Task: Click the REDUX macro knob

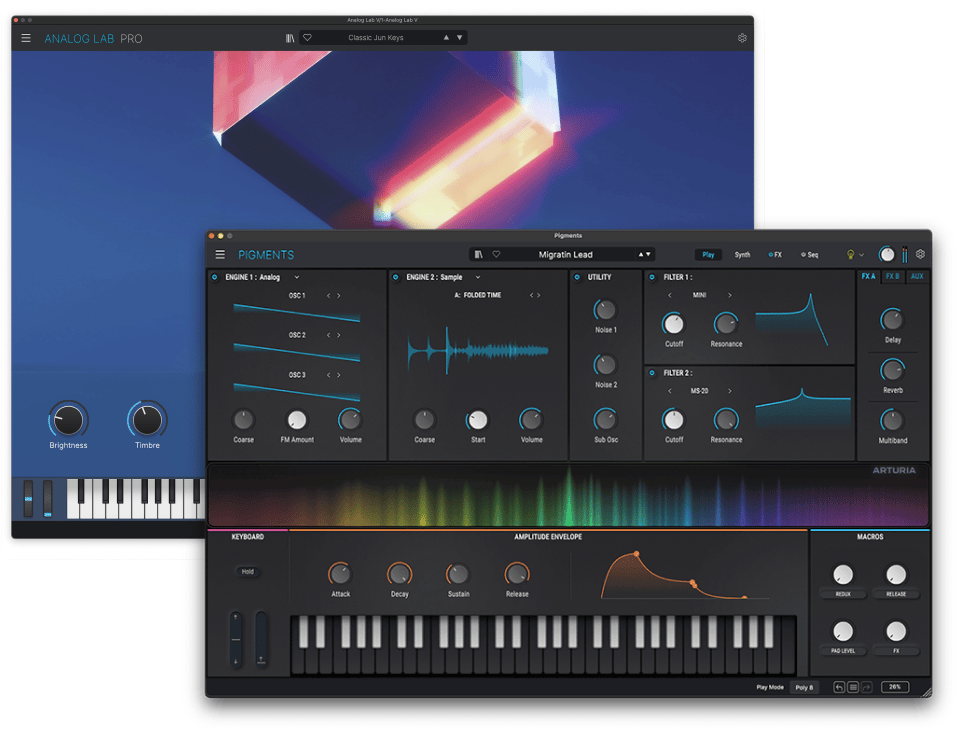Action: coord(843,575)
